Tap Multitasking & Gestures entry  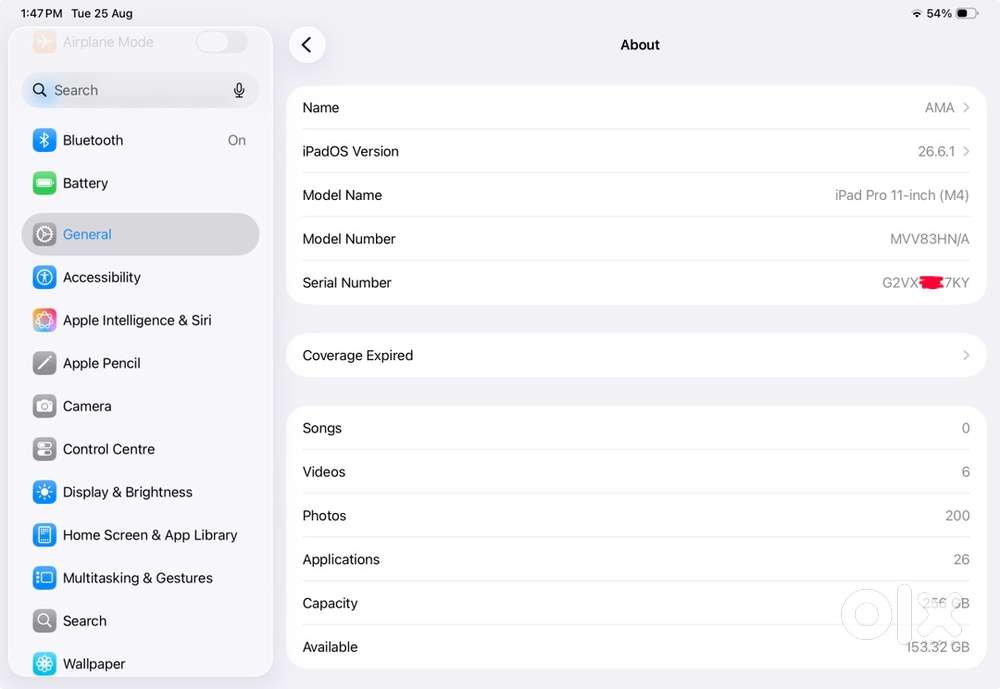click(x=140, y=578)
